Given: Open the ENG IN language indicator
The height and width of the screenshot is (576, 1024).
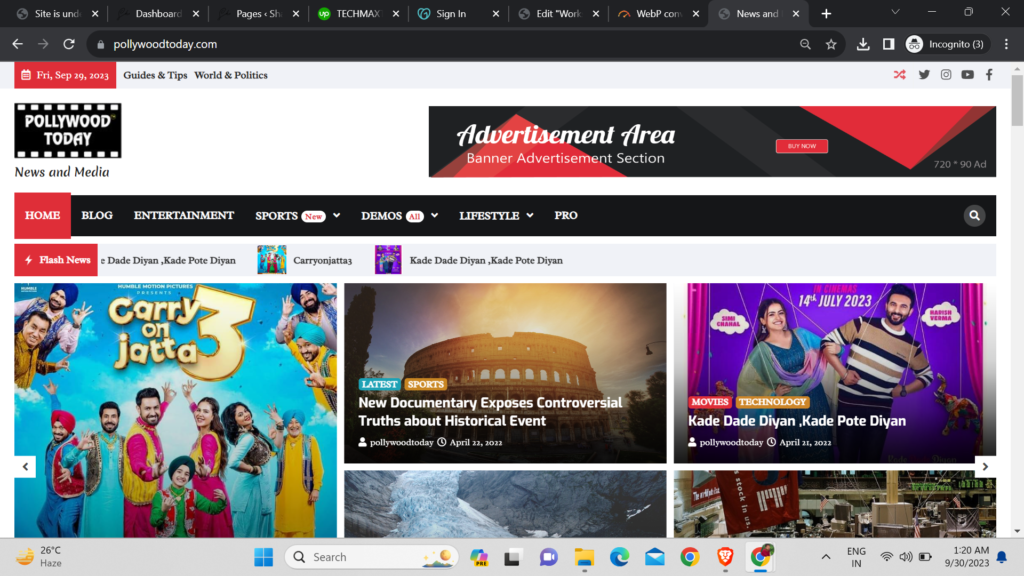Looking at the screenshot, I should [856, 557].
